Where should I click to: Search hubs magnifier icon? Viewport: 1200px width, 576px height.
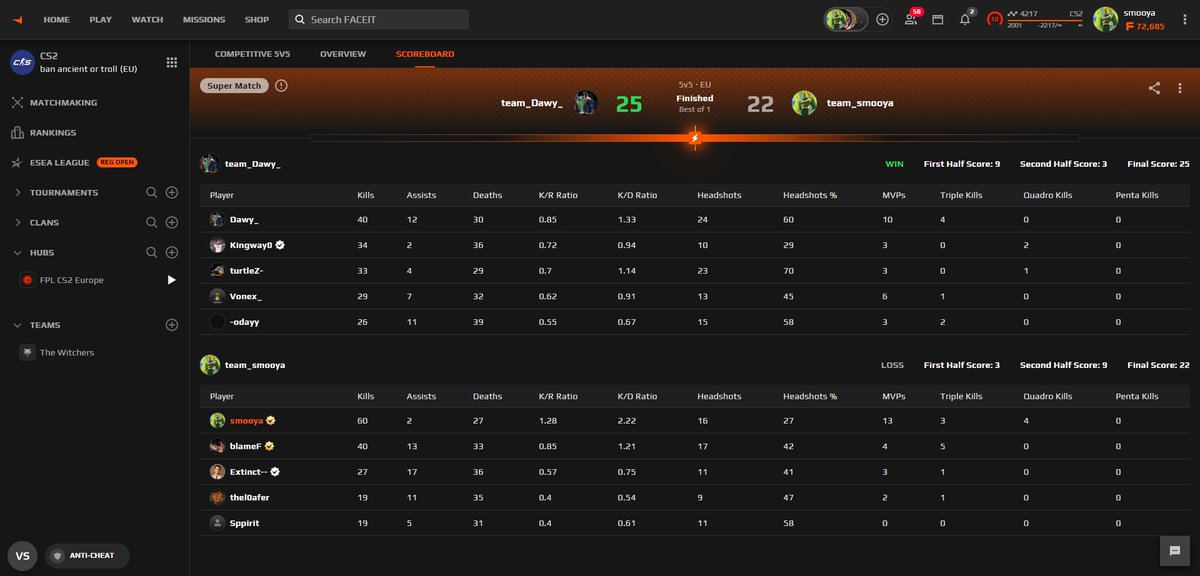click(x=152, y=252)
